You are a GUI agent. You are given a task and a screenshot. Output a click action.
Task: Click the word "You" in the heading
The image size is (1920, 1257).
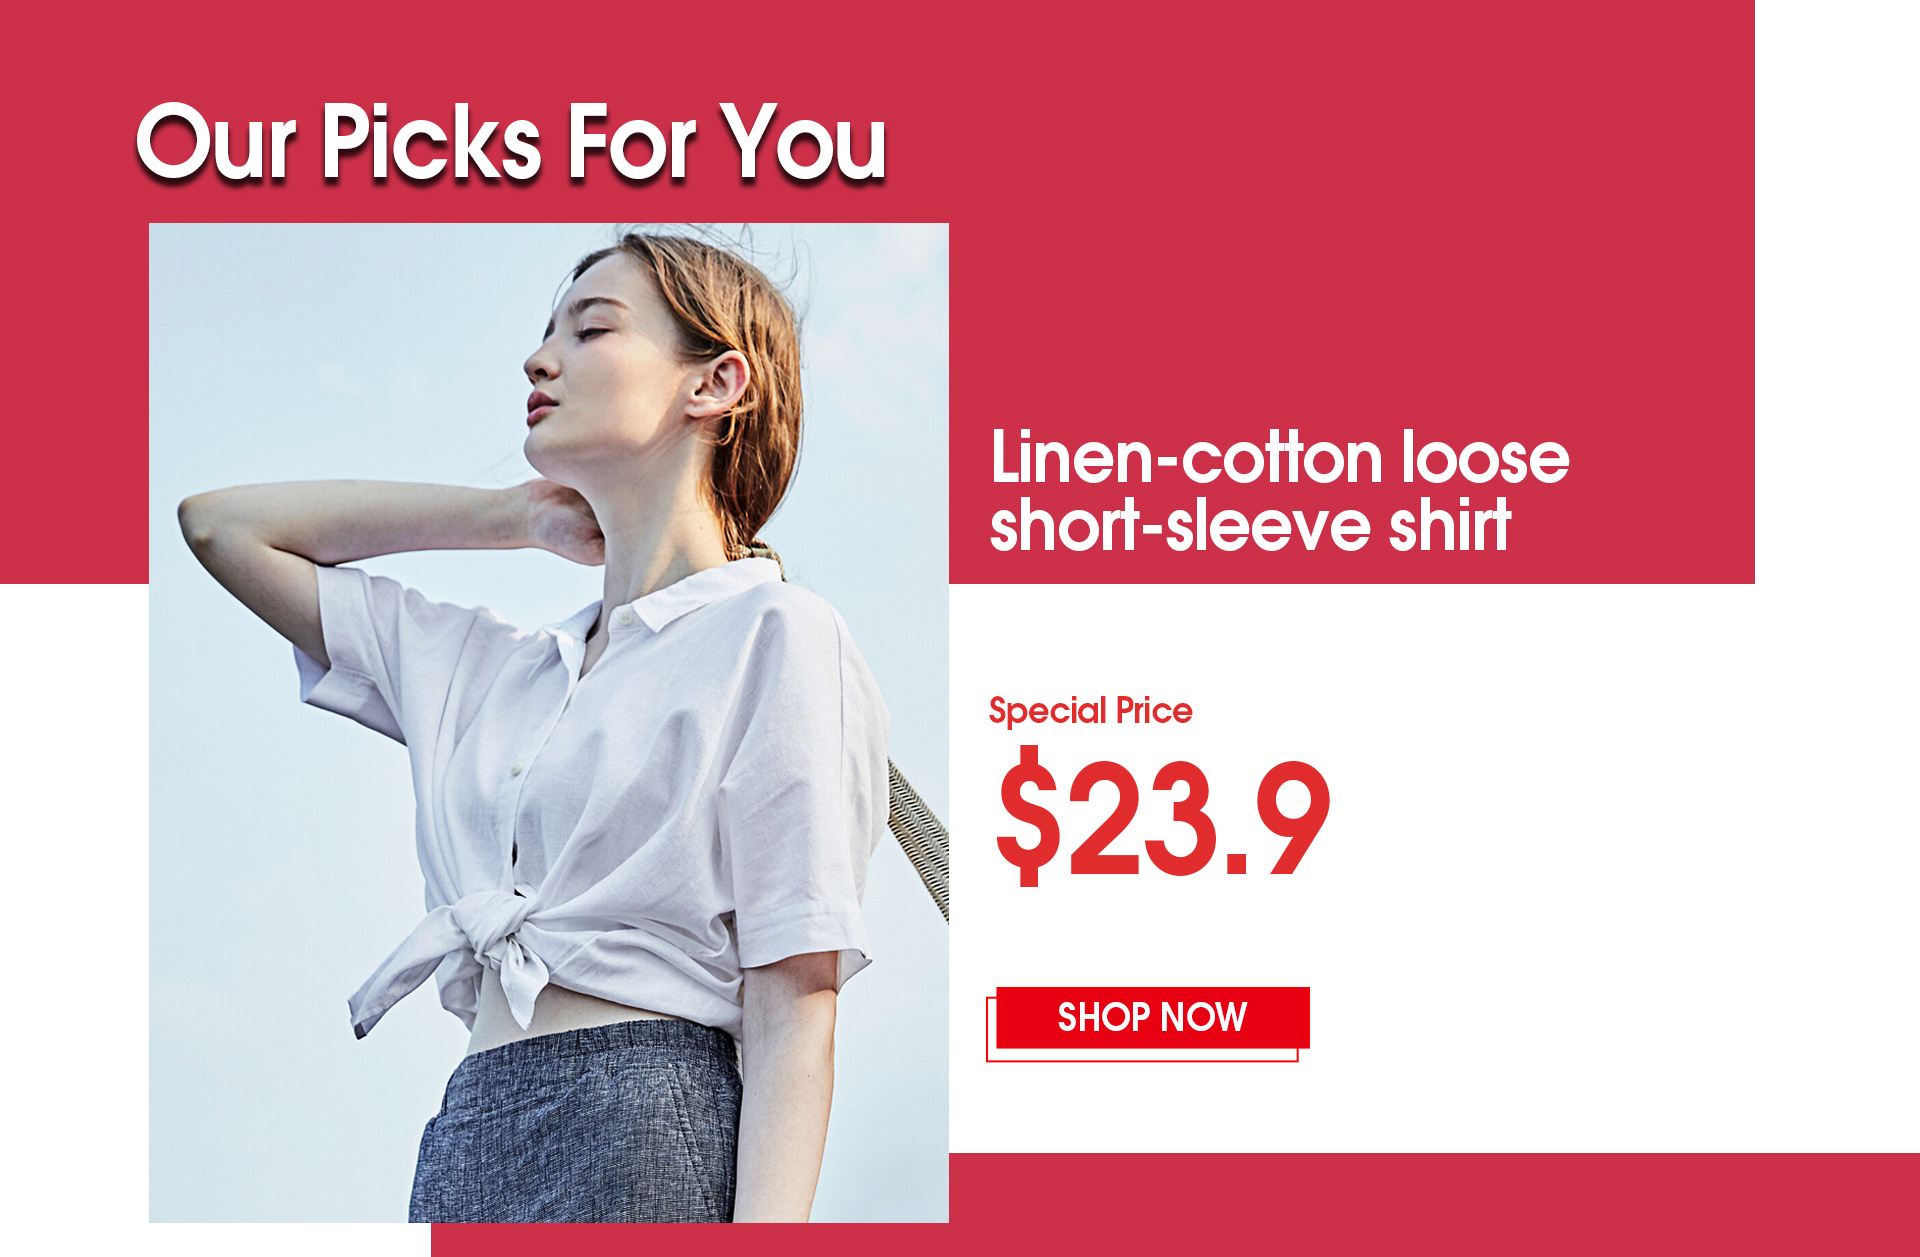pyautogui.click(x=804, y=142)
